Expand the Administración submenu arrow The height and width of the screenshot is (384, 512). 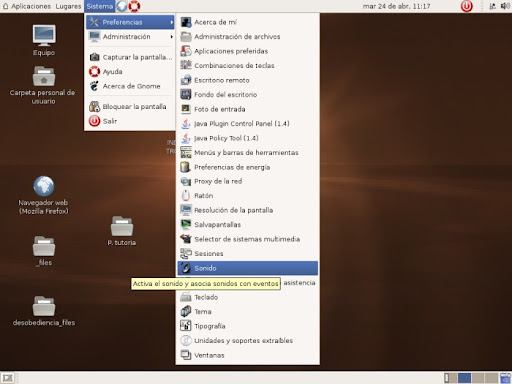click(x=171, y=36)
